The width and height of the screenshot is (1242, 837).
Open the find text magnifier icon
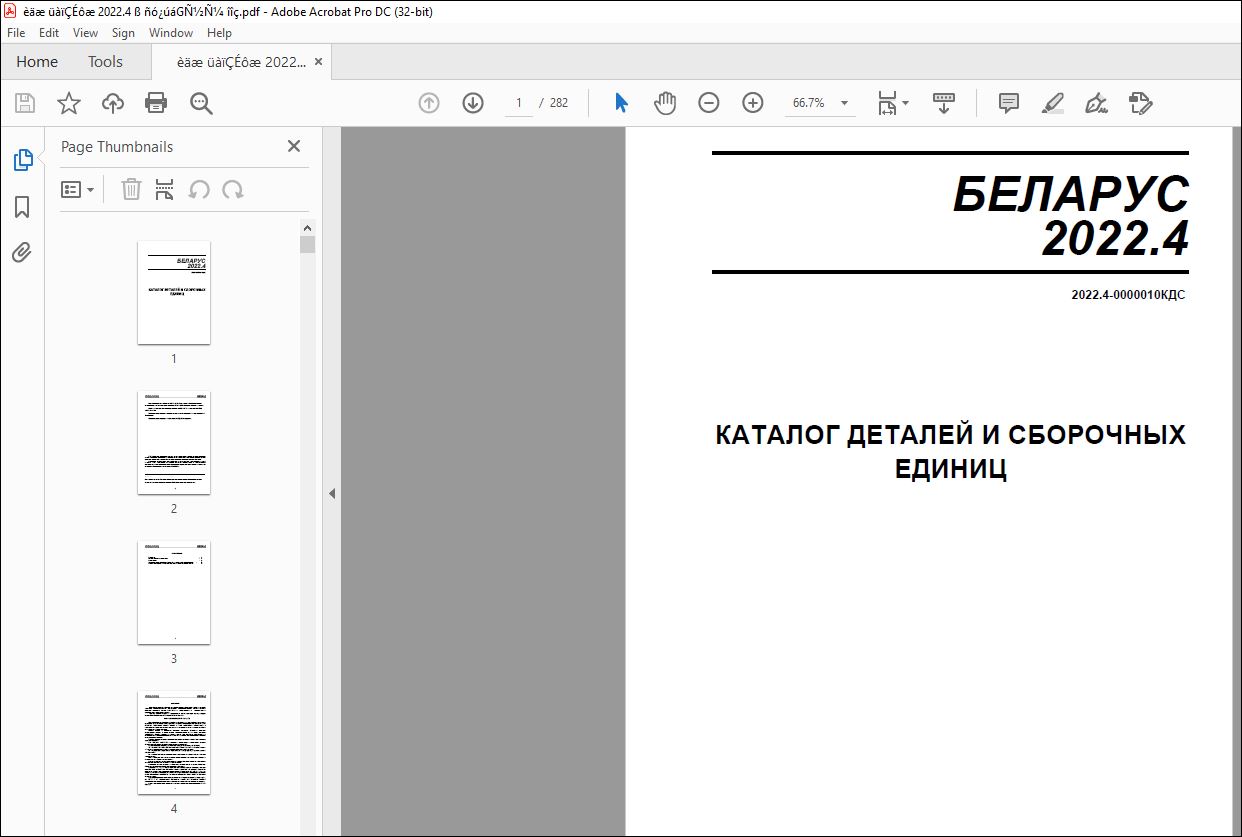coord(202,103)
